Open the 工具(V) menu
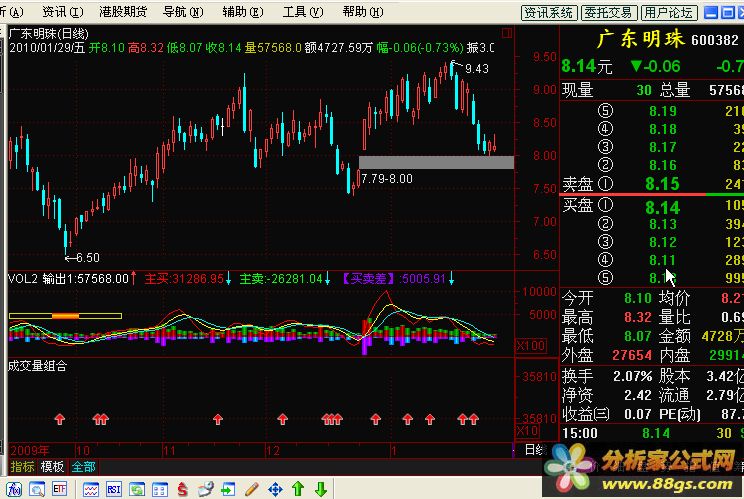The height and width of the screenshot is (499, 744). pos(303,12)
